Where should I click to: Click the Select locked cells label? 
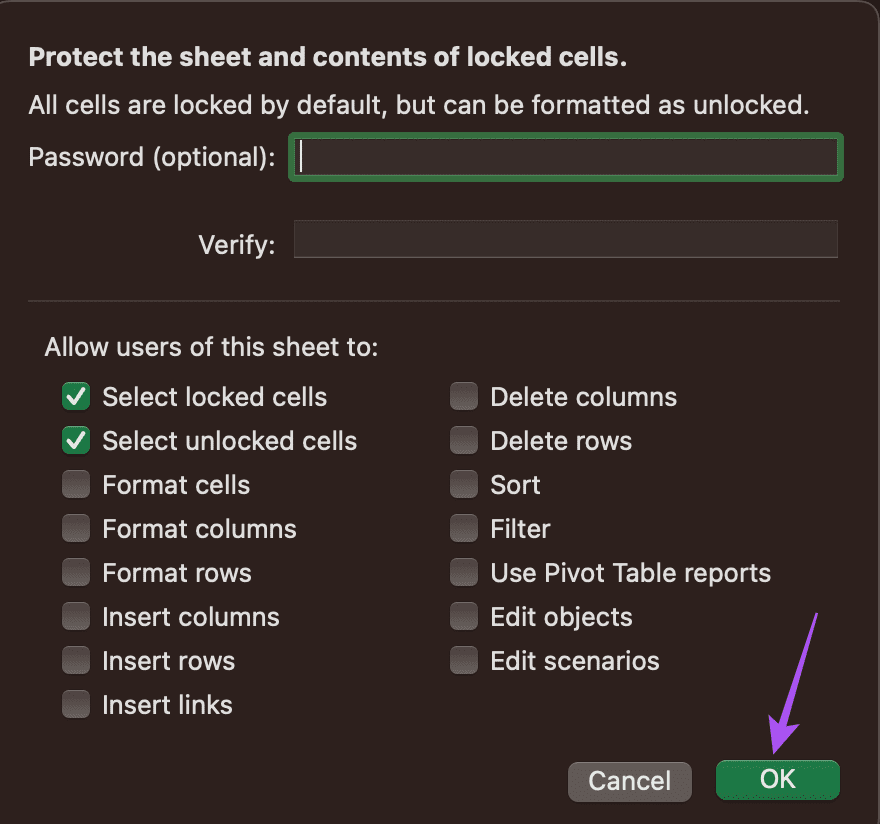[x=214, y=397]
